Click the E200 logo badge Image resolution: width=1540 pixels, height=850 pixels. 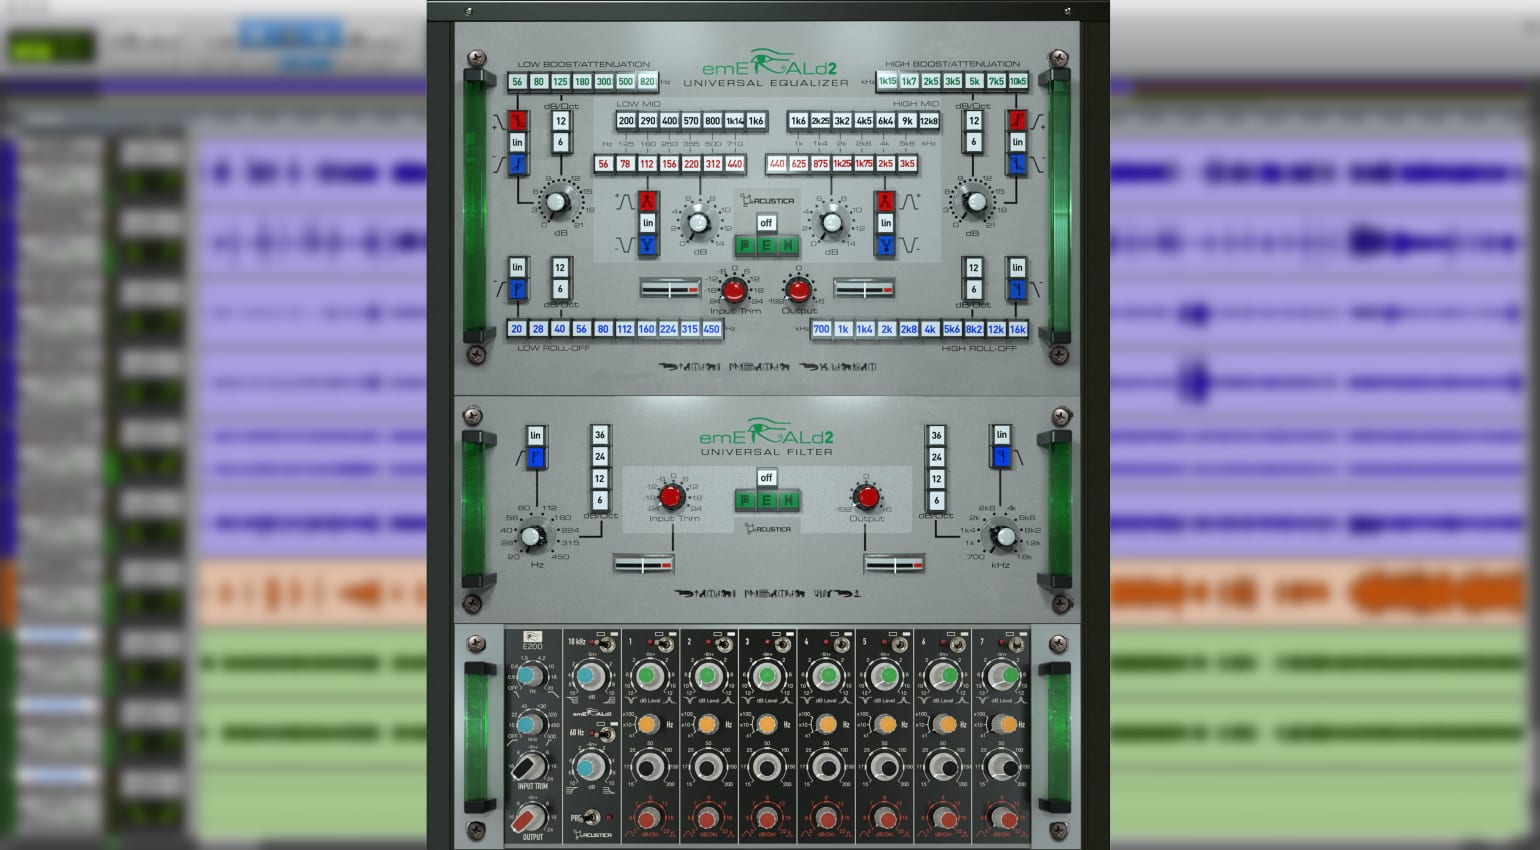pyautogui.click(x=532, y=637)
